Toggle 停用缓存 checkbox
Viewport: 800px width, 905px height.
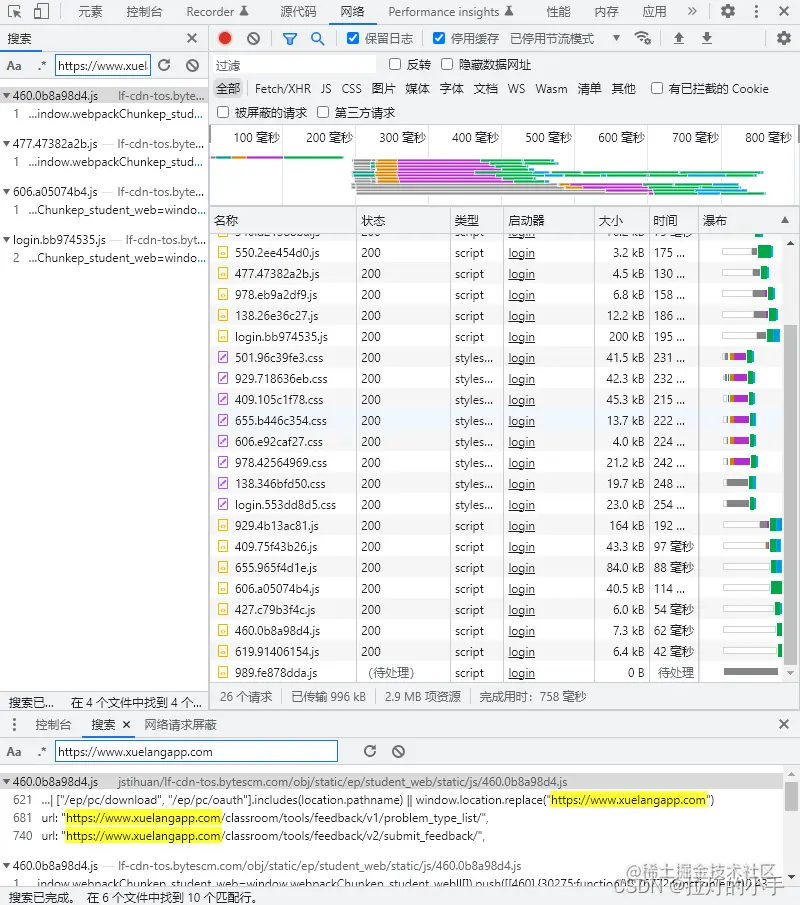[x=439, y=38]
